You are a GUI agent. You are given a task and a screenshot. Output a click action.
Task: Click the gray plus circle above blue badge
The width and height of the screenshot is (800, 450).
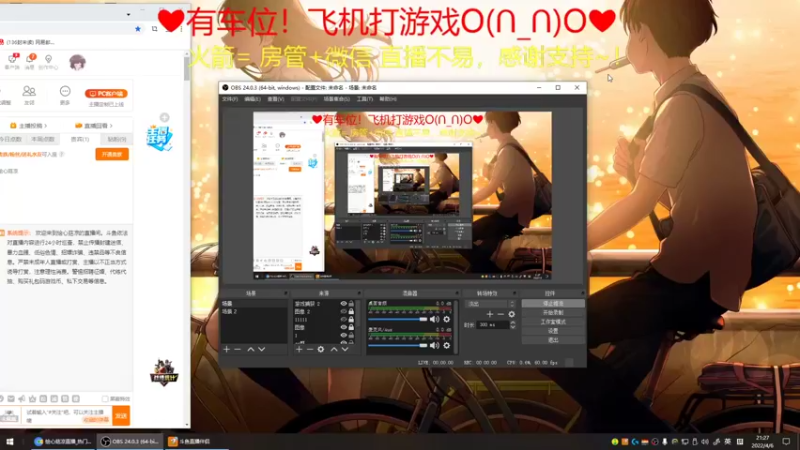tap(164, 118)
